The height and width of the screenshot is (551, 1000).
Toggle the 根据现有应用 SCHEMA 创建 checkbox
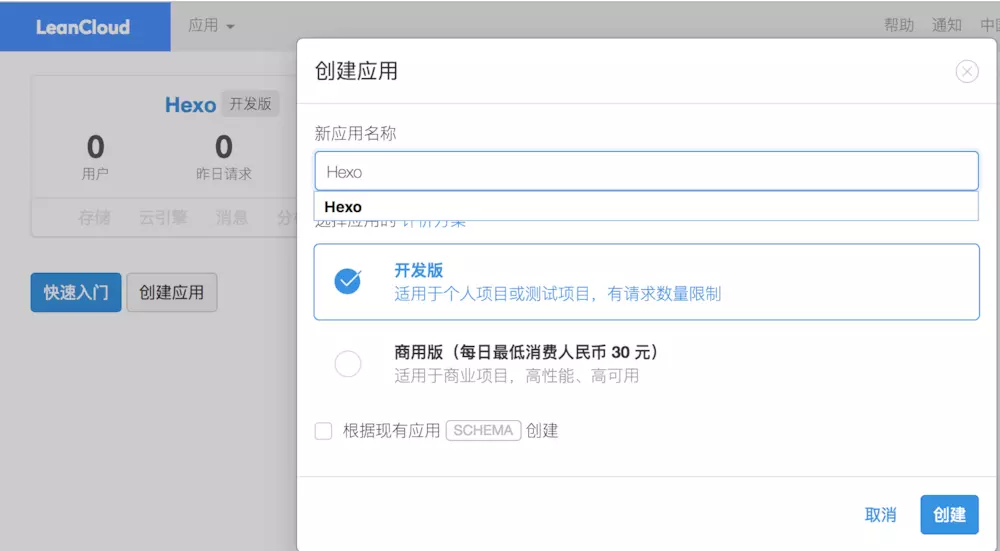tap(323, 431)
